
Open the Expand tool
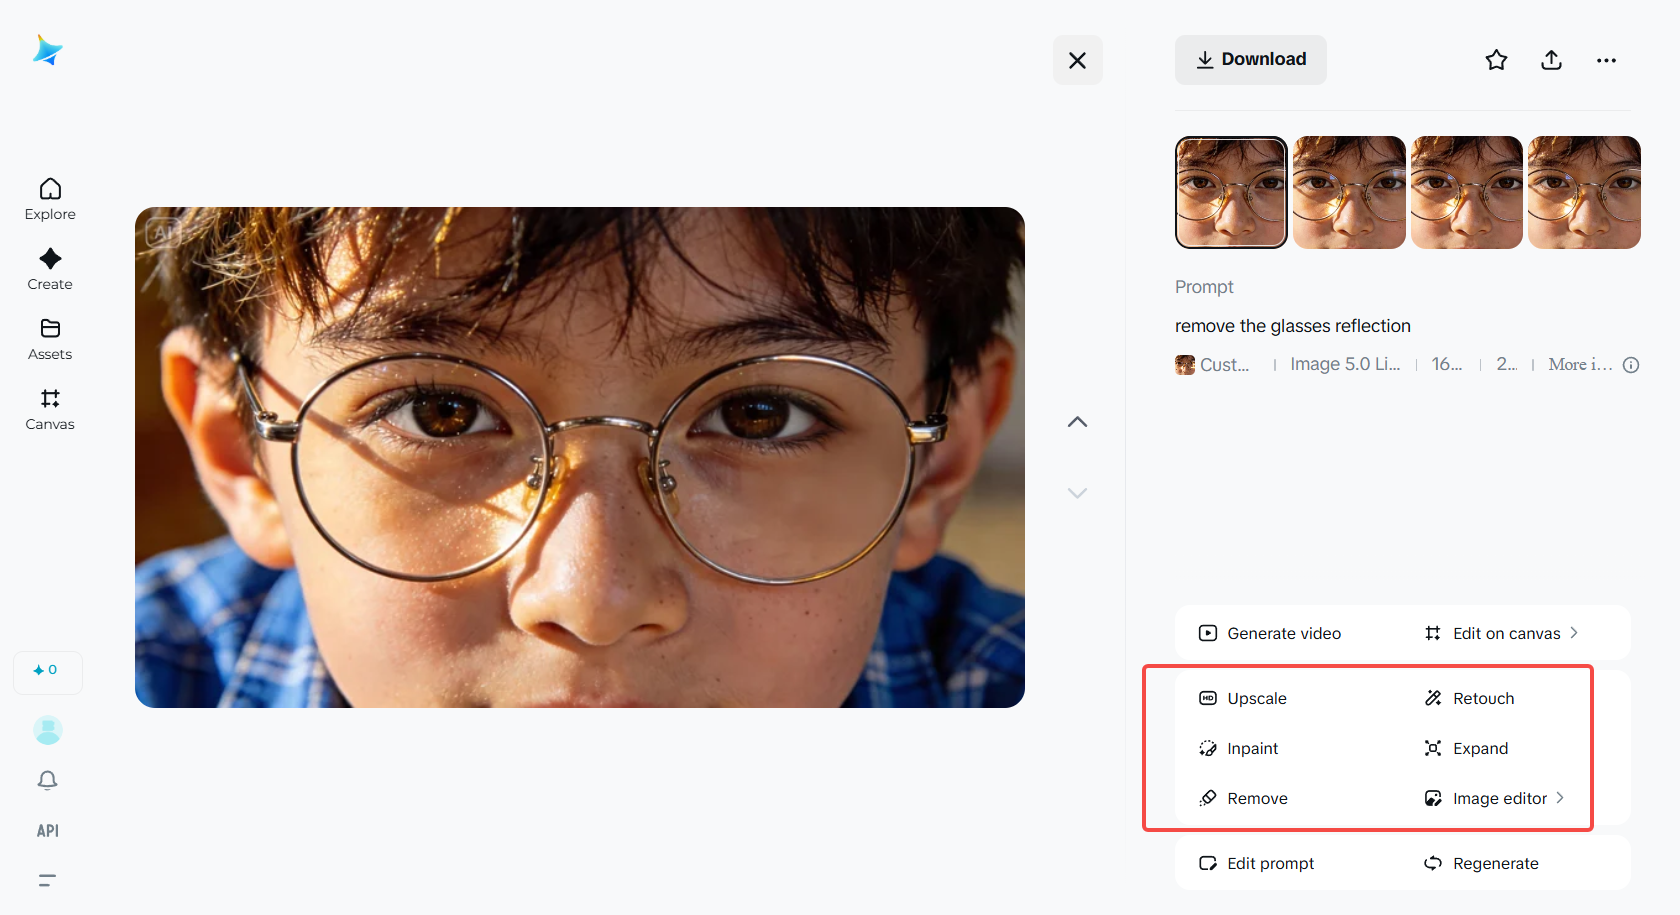click(x=1465, y=748)
